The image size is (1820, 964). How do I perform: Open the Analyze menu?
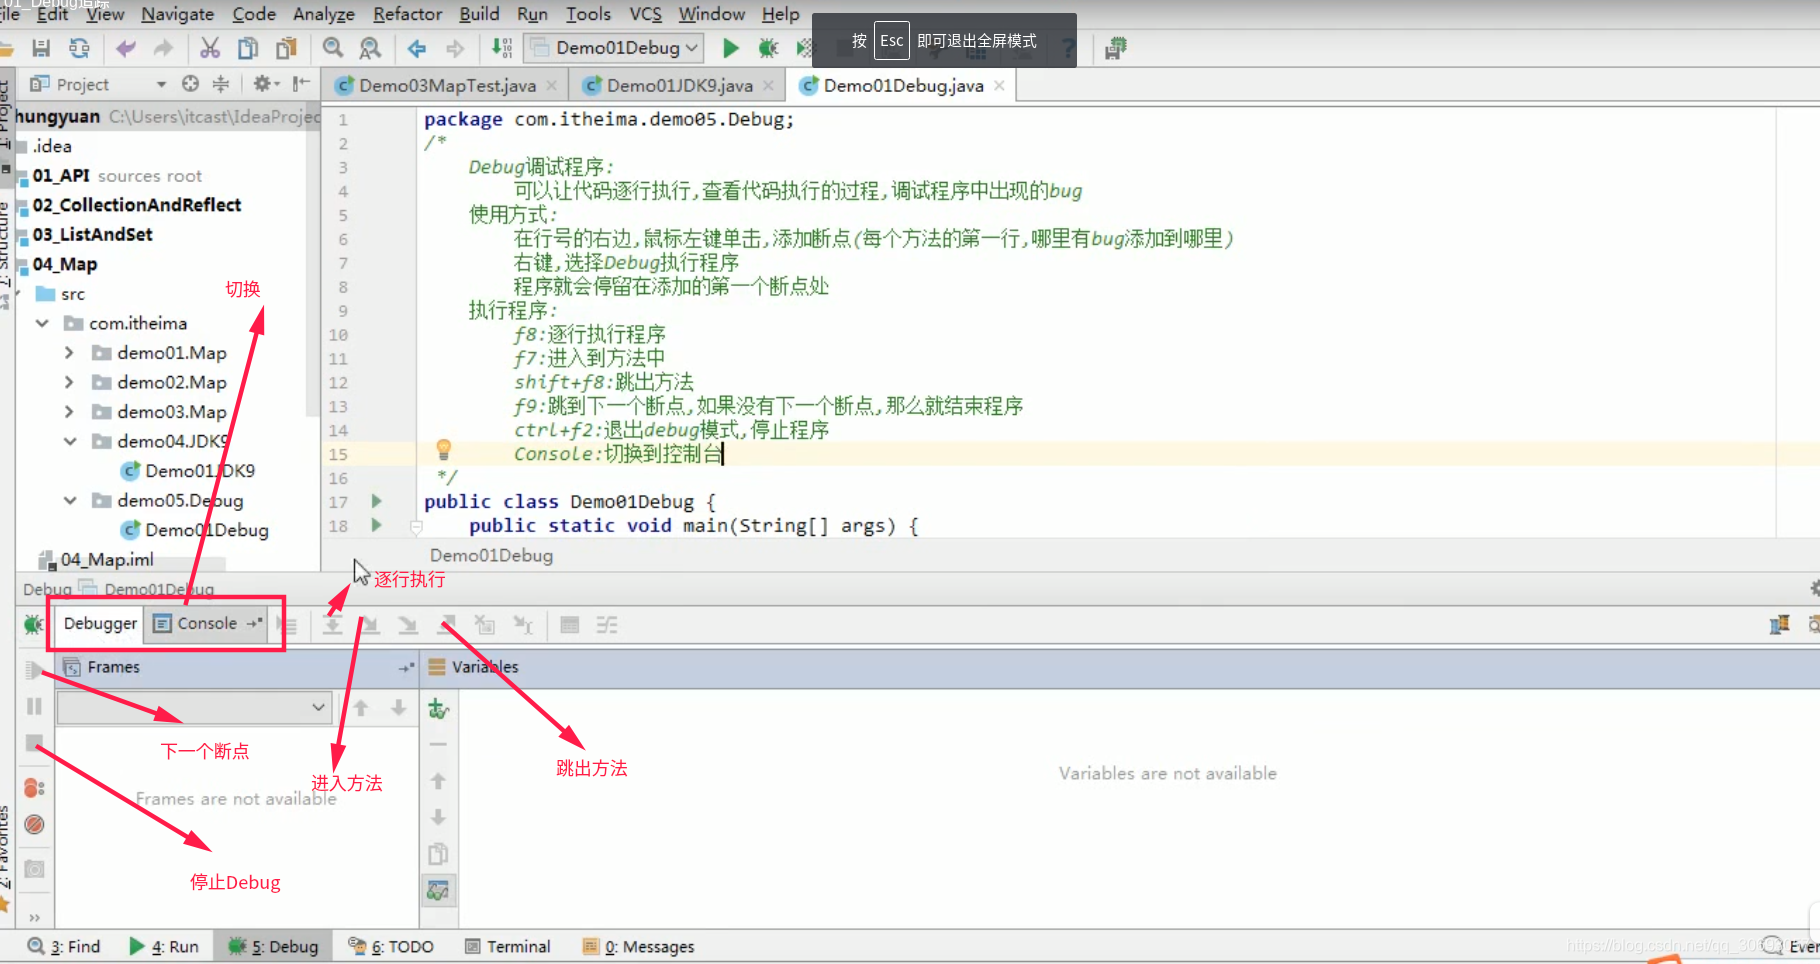coord(323,14)
